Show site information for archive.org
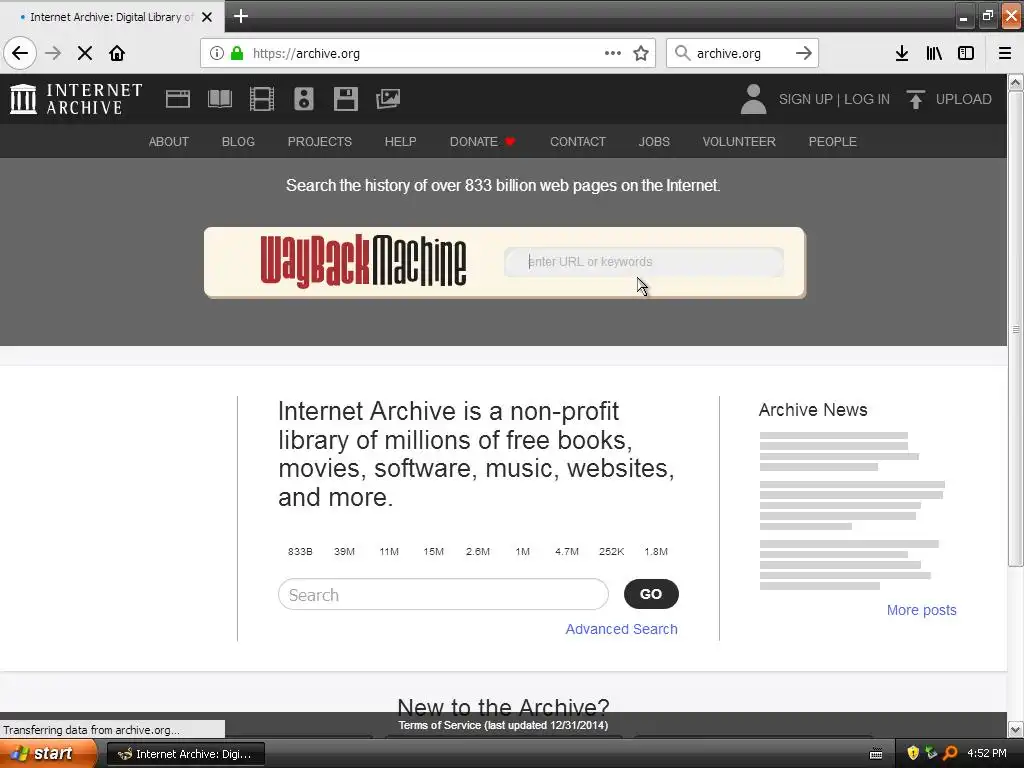1024x768 pixels. pos(216,53)
